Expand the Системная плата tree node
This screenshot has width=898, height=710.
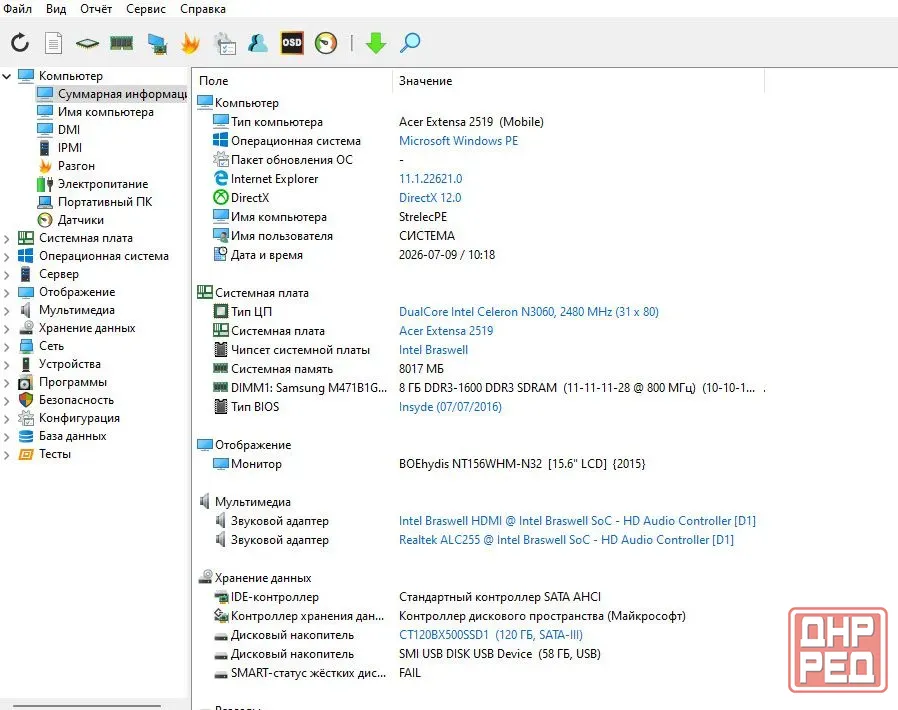click(x=7, y=238)
